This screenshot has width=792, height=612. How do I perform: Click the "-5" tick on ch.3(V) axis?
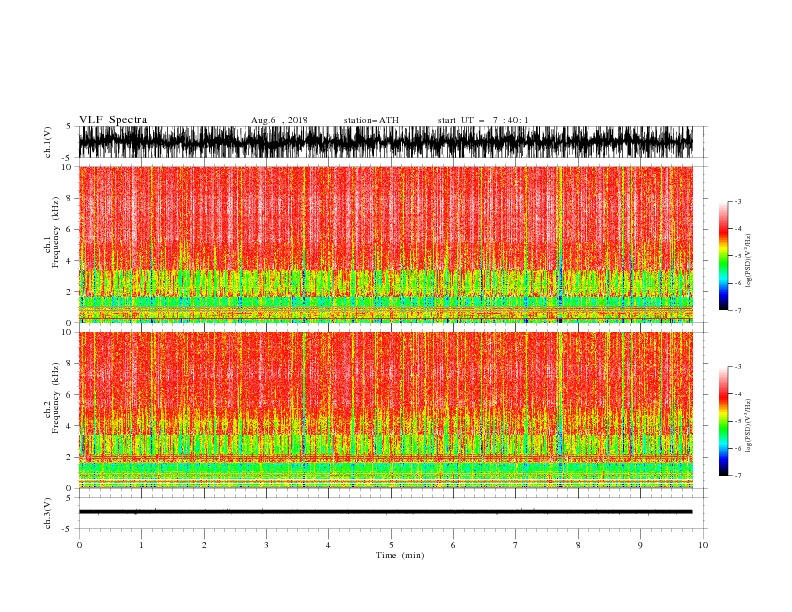click(68, 529)
